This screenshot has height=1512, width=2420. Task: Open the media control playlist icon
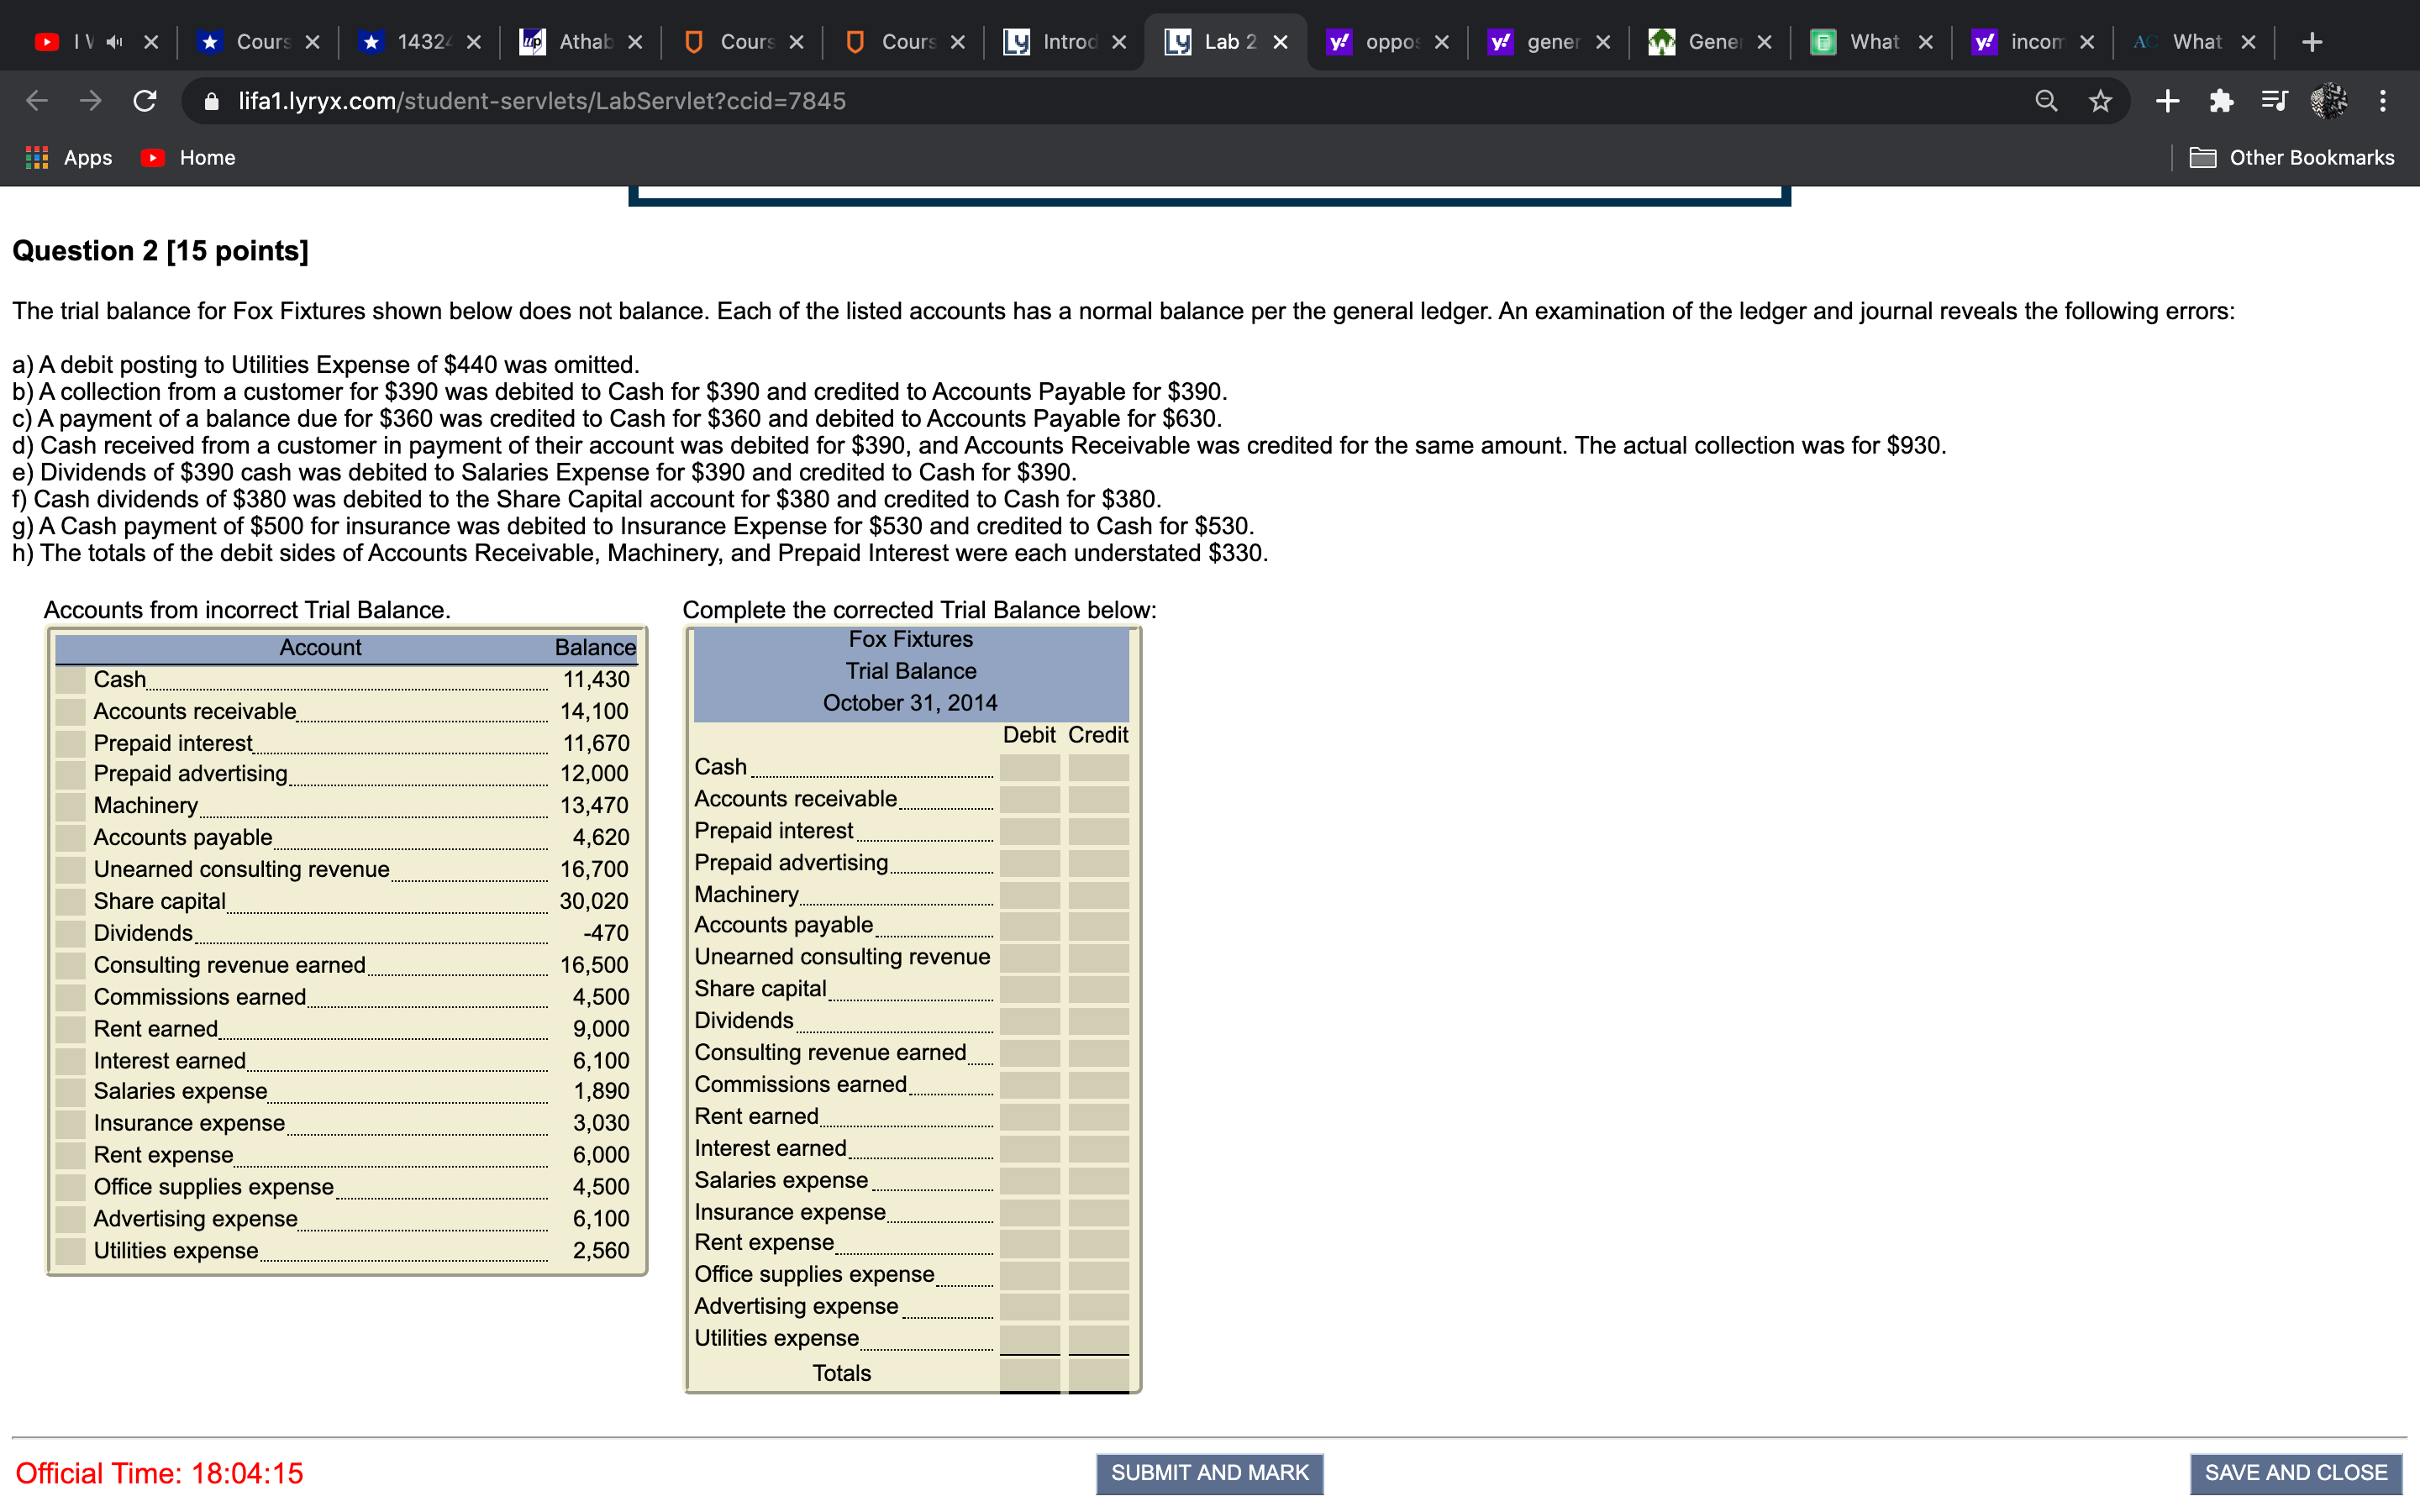2274,101
